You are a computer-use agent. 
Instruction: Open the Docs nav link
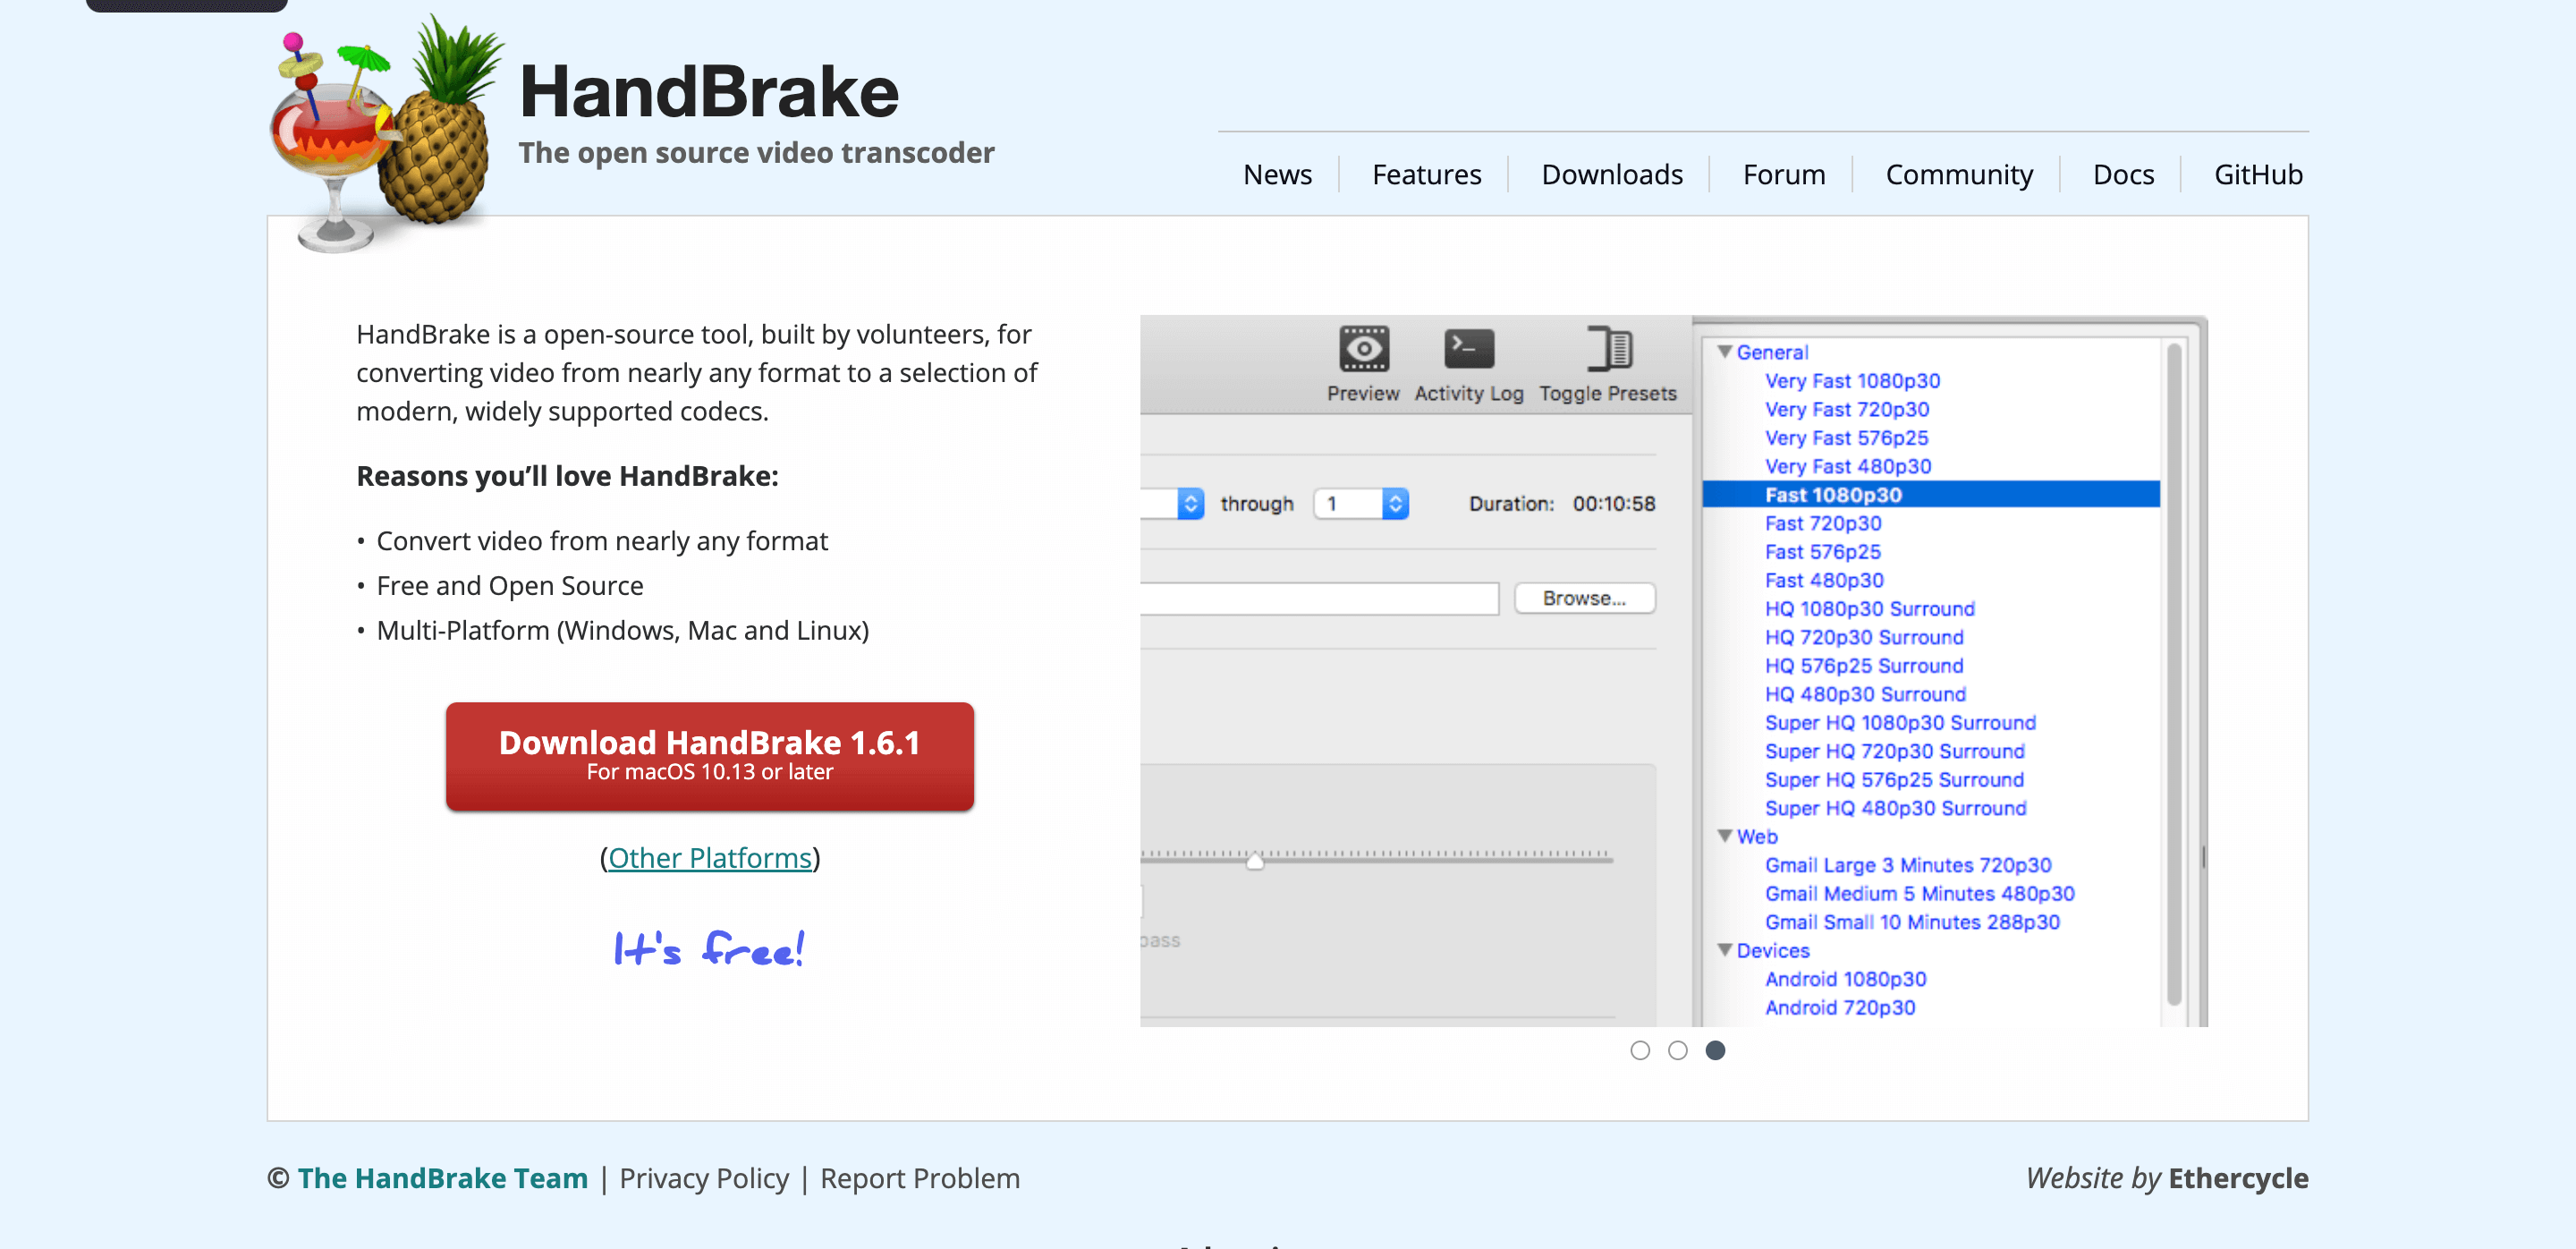2123,174
